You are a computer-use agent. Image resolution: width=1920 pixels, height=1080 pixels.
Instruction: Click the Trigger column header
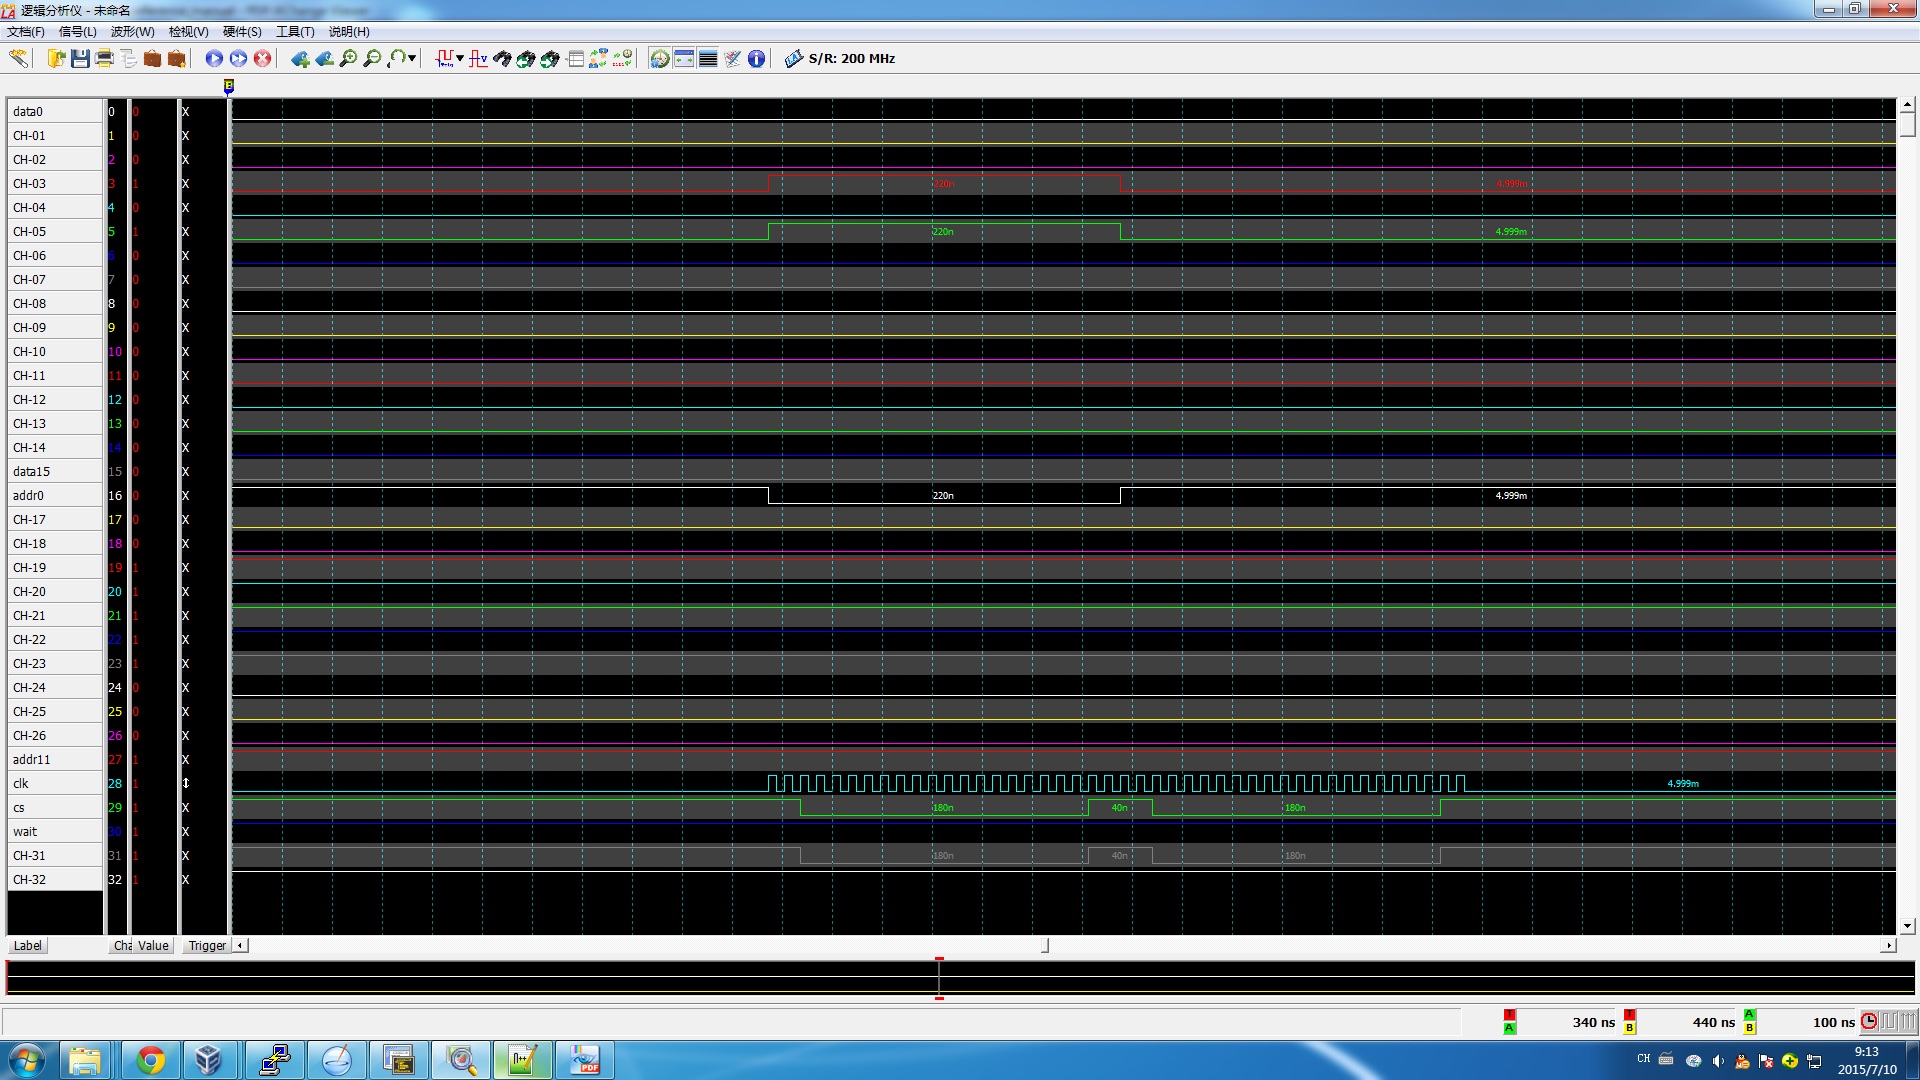(207, 945)
